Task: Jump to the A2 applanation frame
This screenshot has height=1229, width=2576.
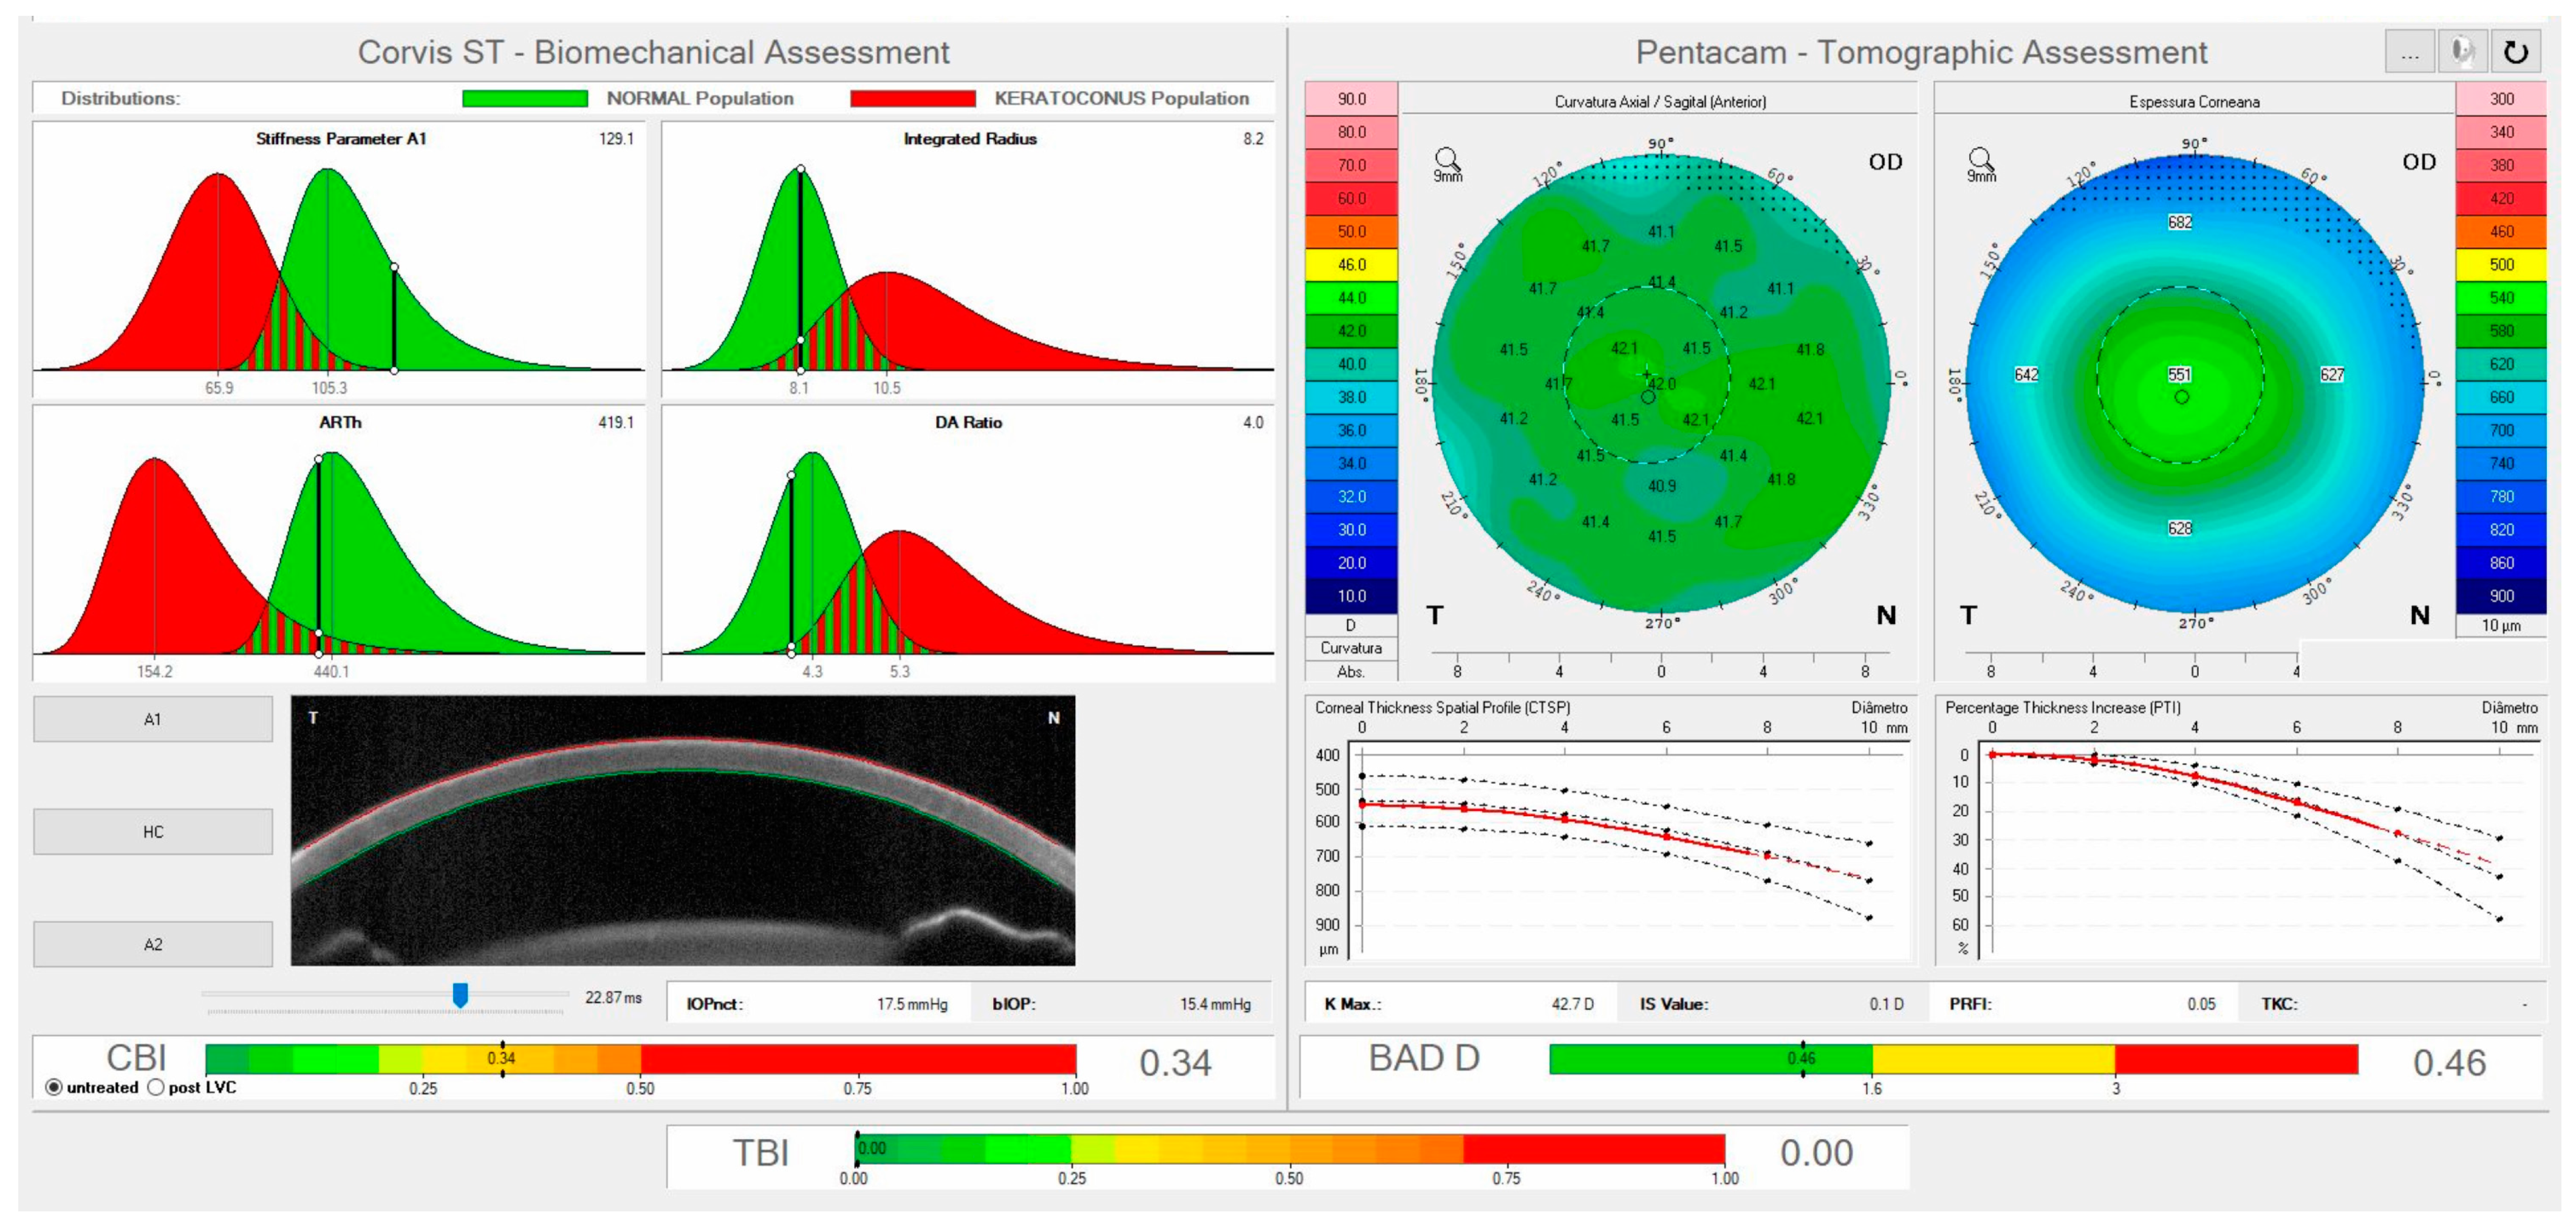Action: (x=152, y=944)
